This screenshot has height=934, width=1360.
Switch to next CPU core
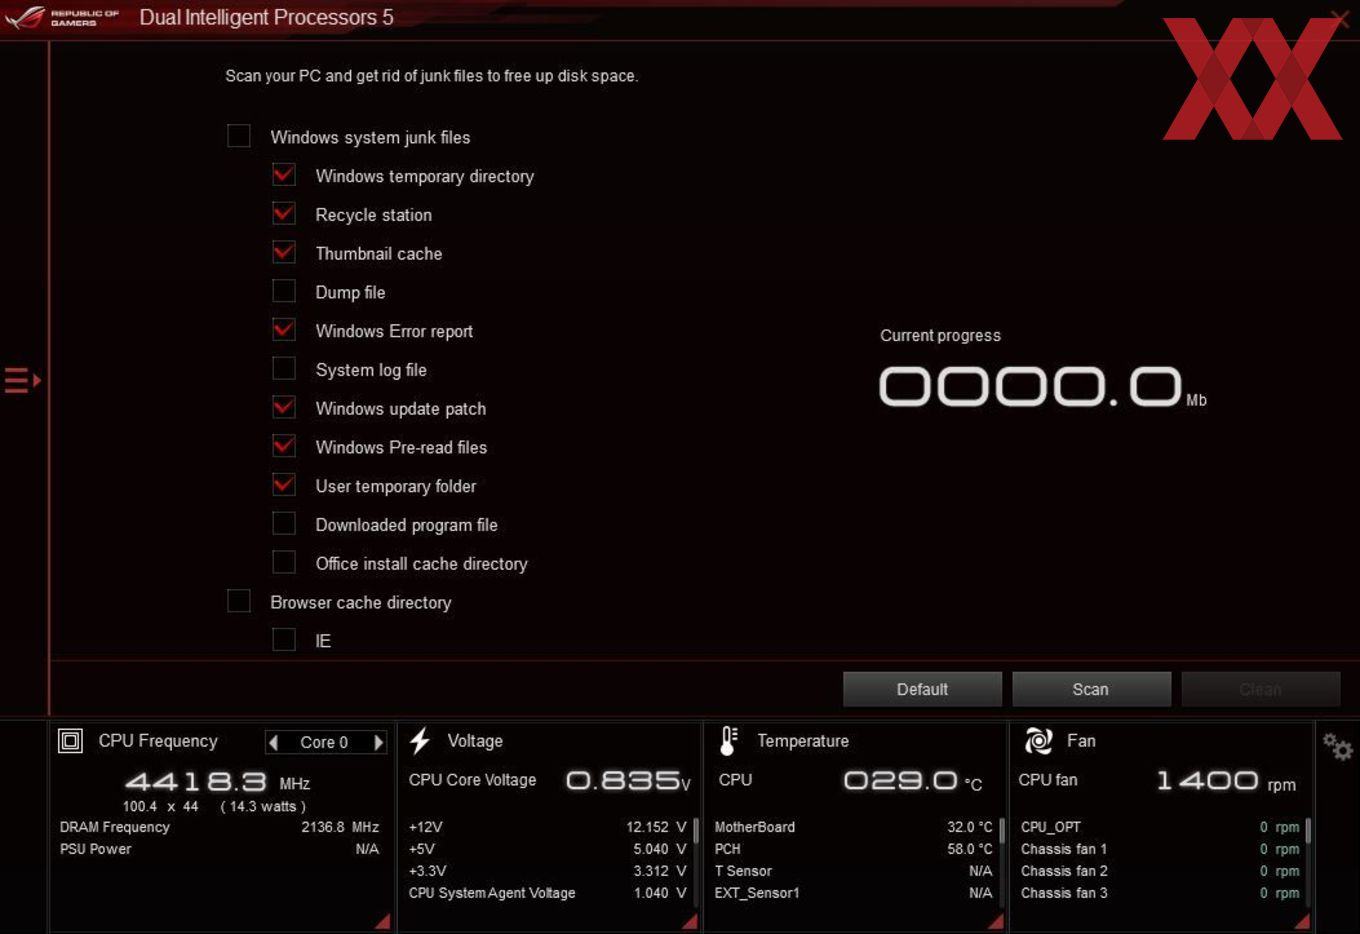point(378,742)
